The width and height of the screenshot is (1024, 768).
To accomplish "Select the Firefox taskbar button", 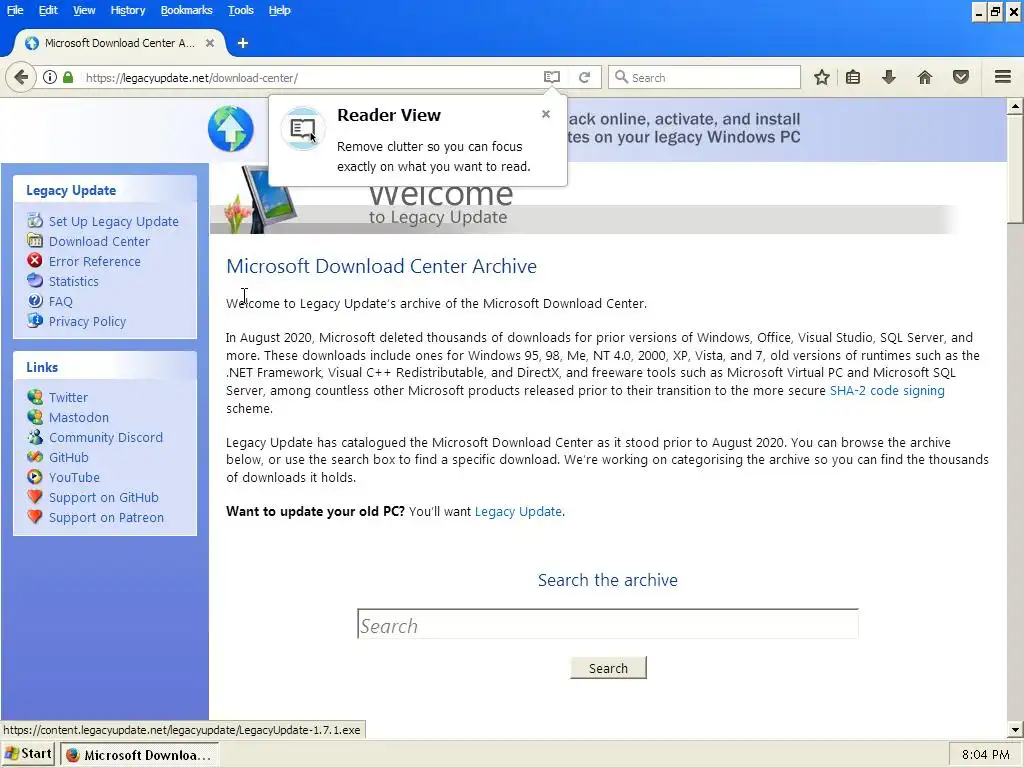I will coord(139,755).
